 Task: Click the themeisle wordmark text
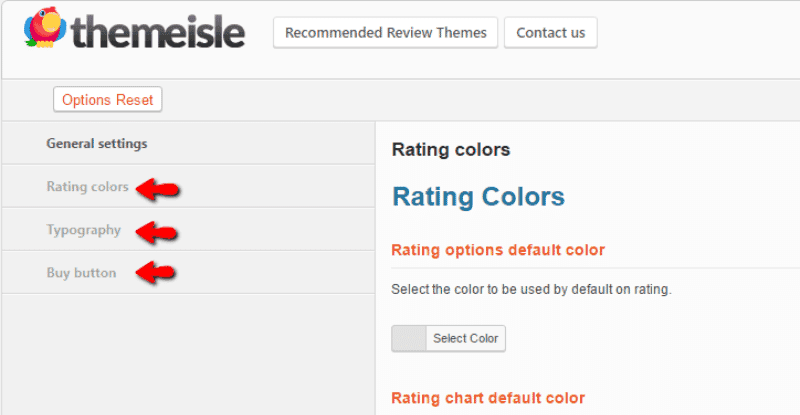coord(158,32)
